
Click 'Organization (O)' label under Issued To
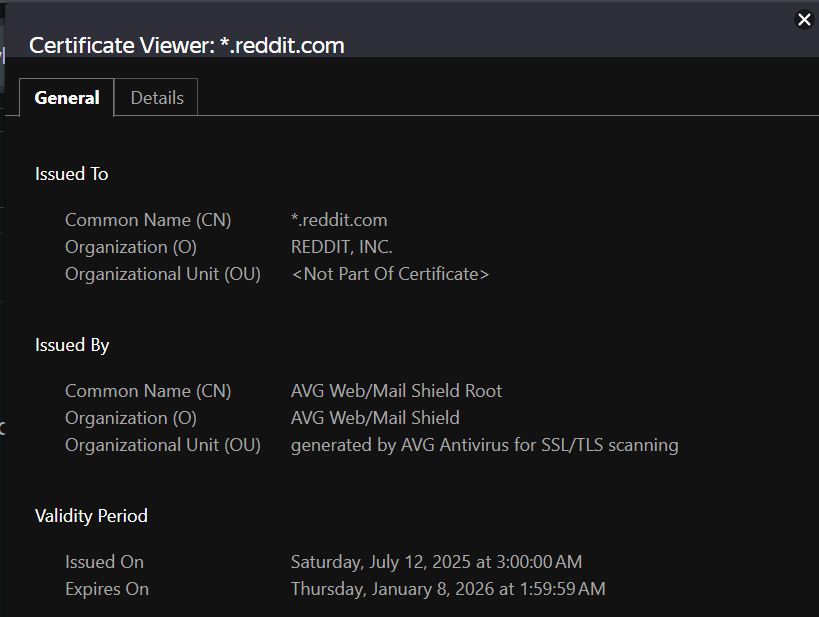[x=131, y=247]
